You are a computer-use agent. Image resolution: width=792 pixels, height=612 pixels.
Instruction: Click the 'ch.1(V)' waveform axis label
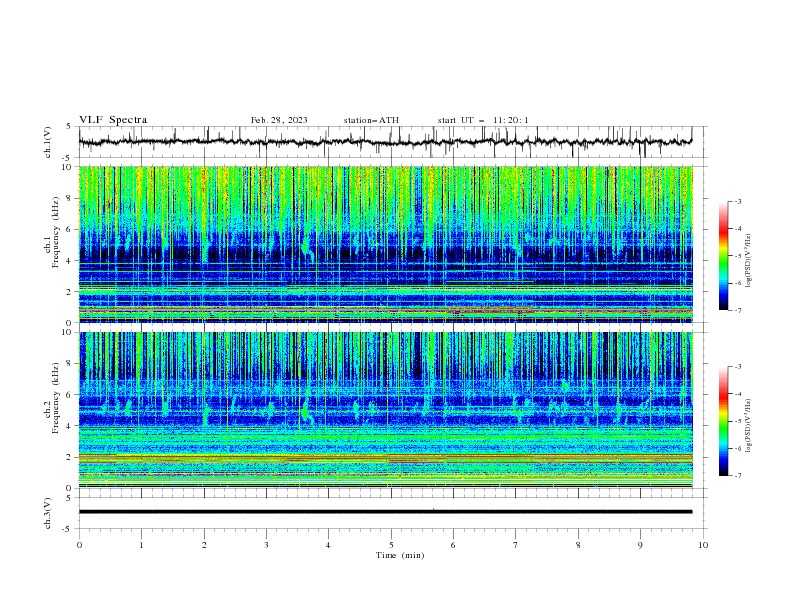click(x=48, y=142)
